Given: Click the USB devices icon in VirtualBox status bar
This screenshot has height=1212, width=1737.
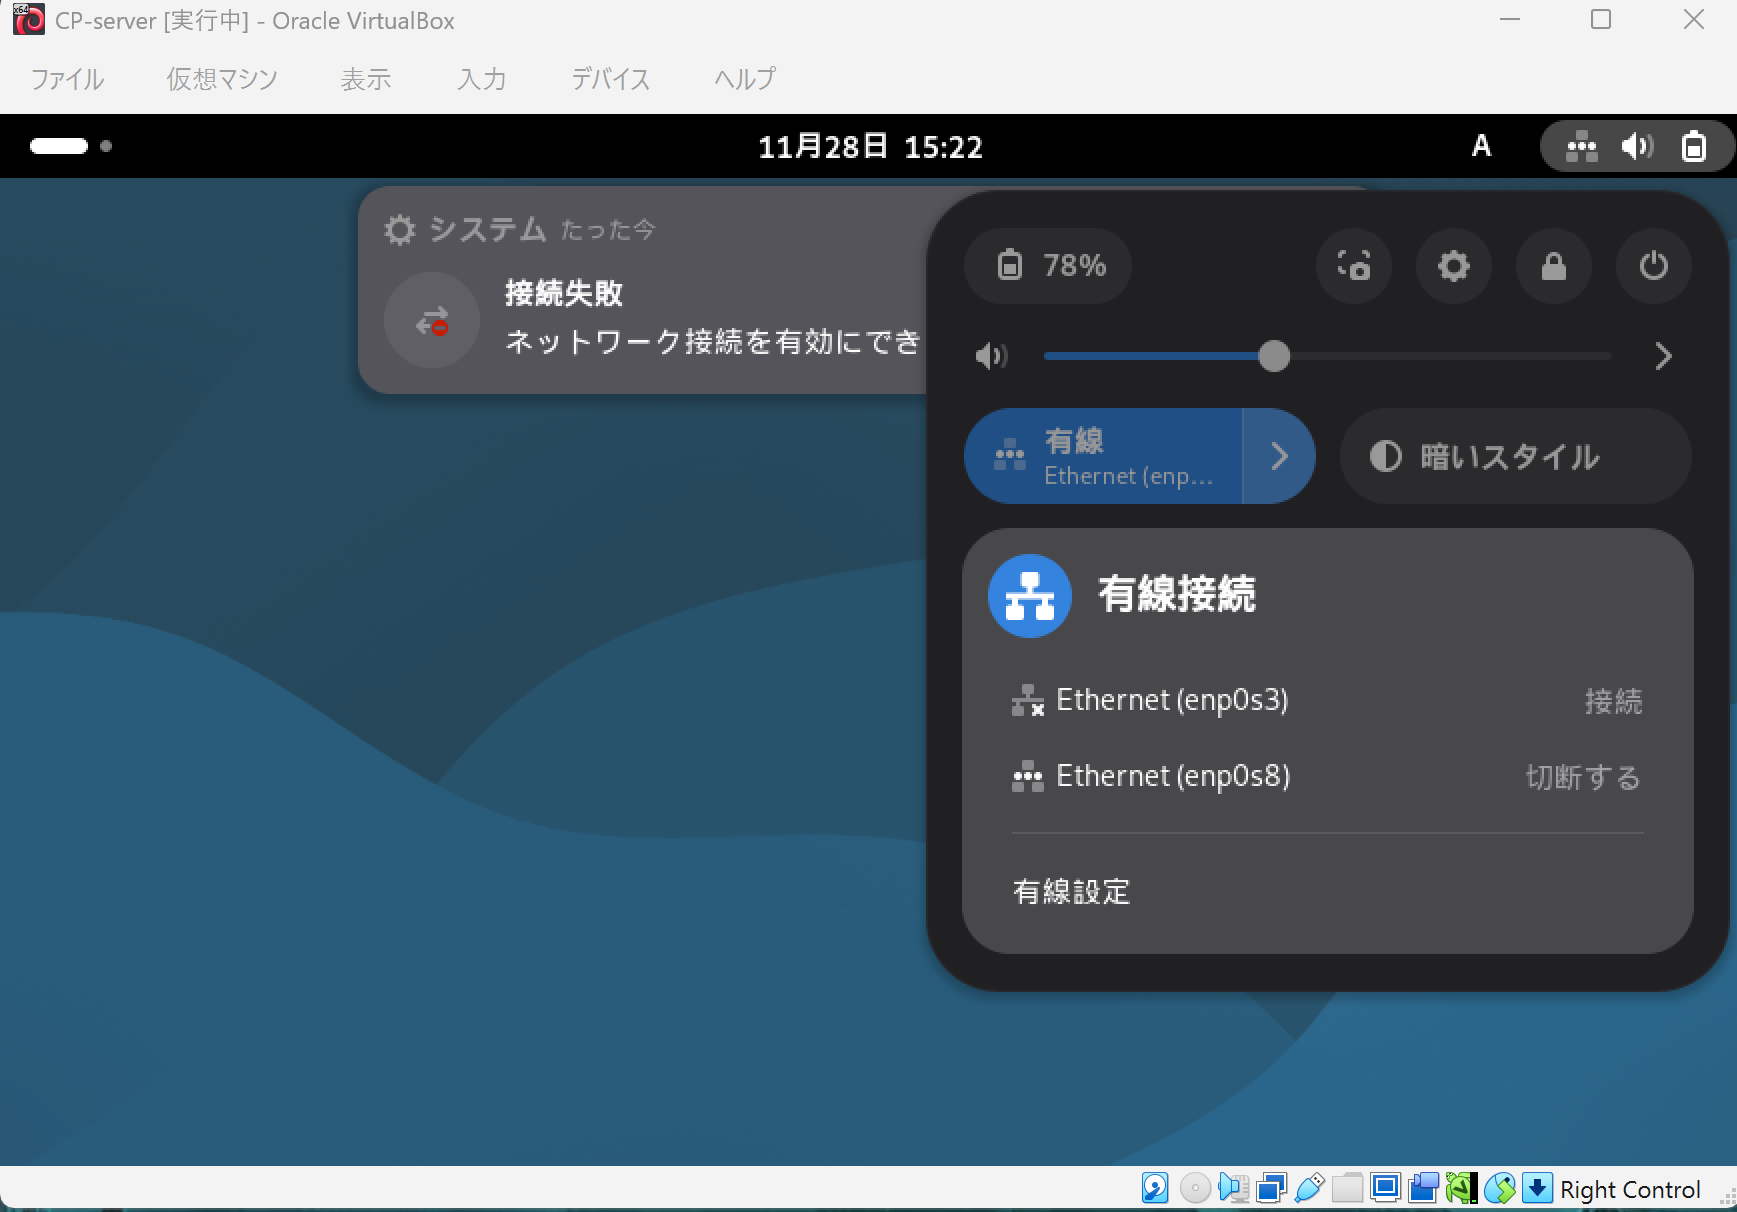Looking at the screenshot, I should (1309, 1188).
